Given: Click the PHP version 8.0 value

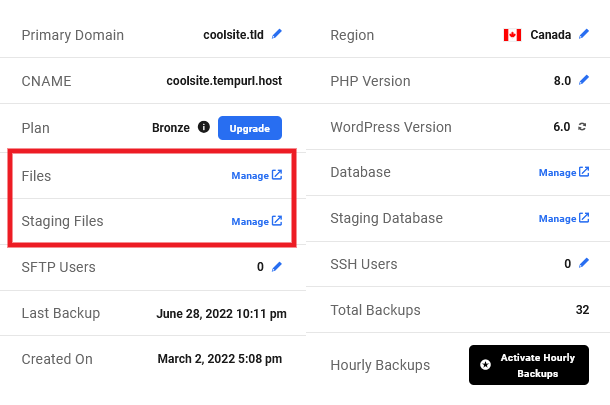Looking at the screenshot, I should click(562, 81).
